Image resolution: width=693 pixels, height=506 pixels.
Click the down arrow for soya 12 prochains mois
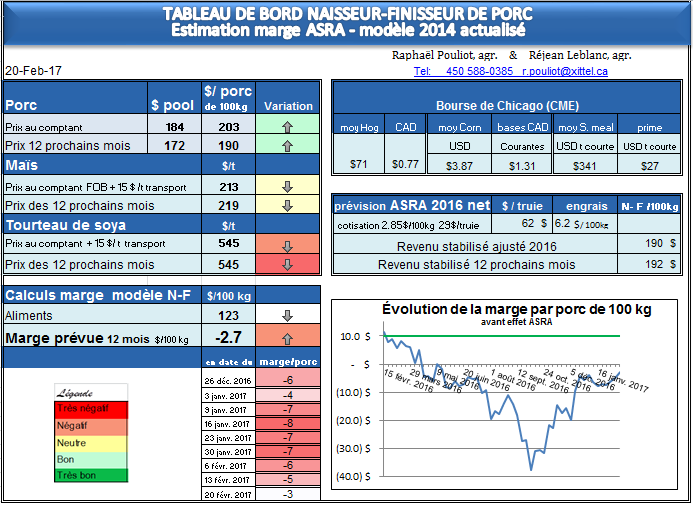[x=288, y=265]
